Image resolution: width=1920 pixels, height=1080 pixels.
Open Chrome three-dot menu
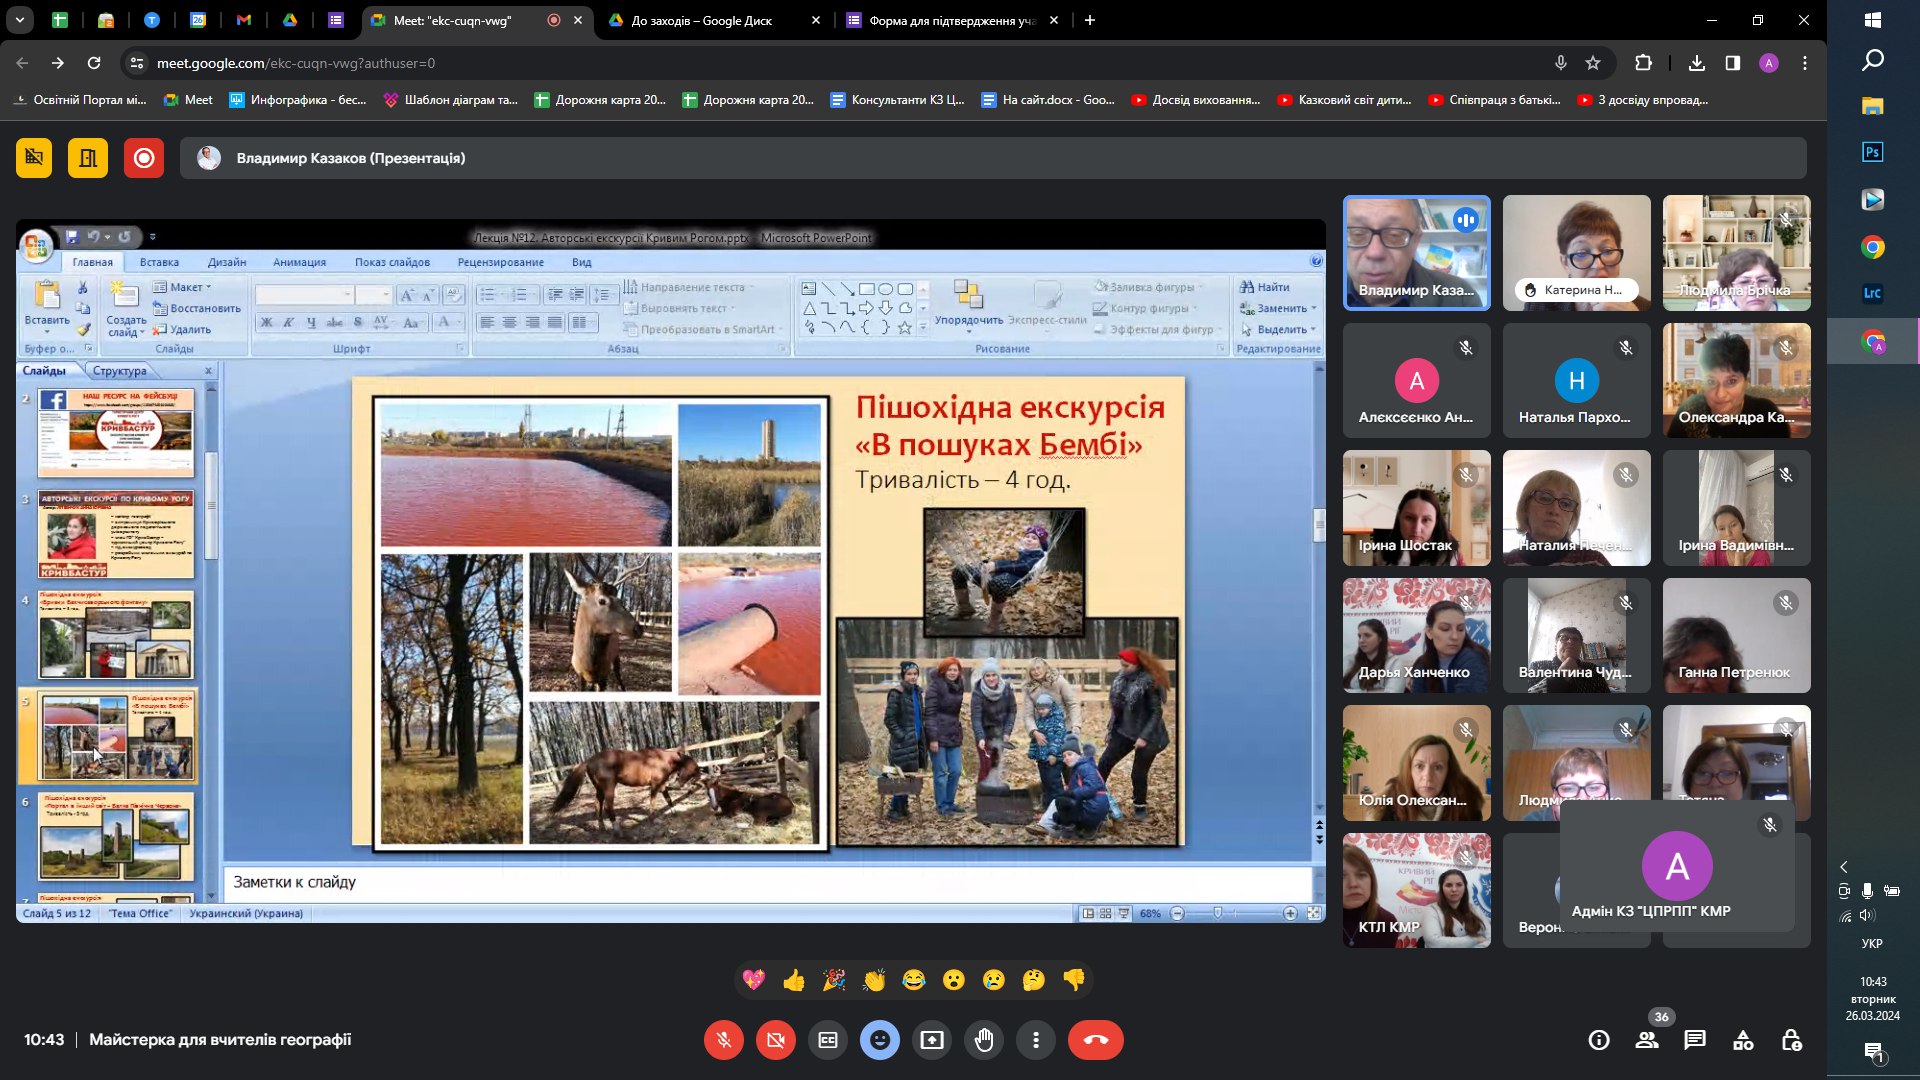point(1805,63)
